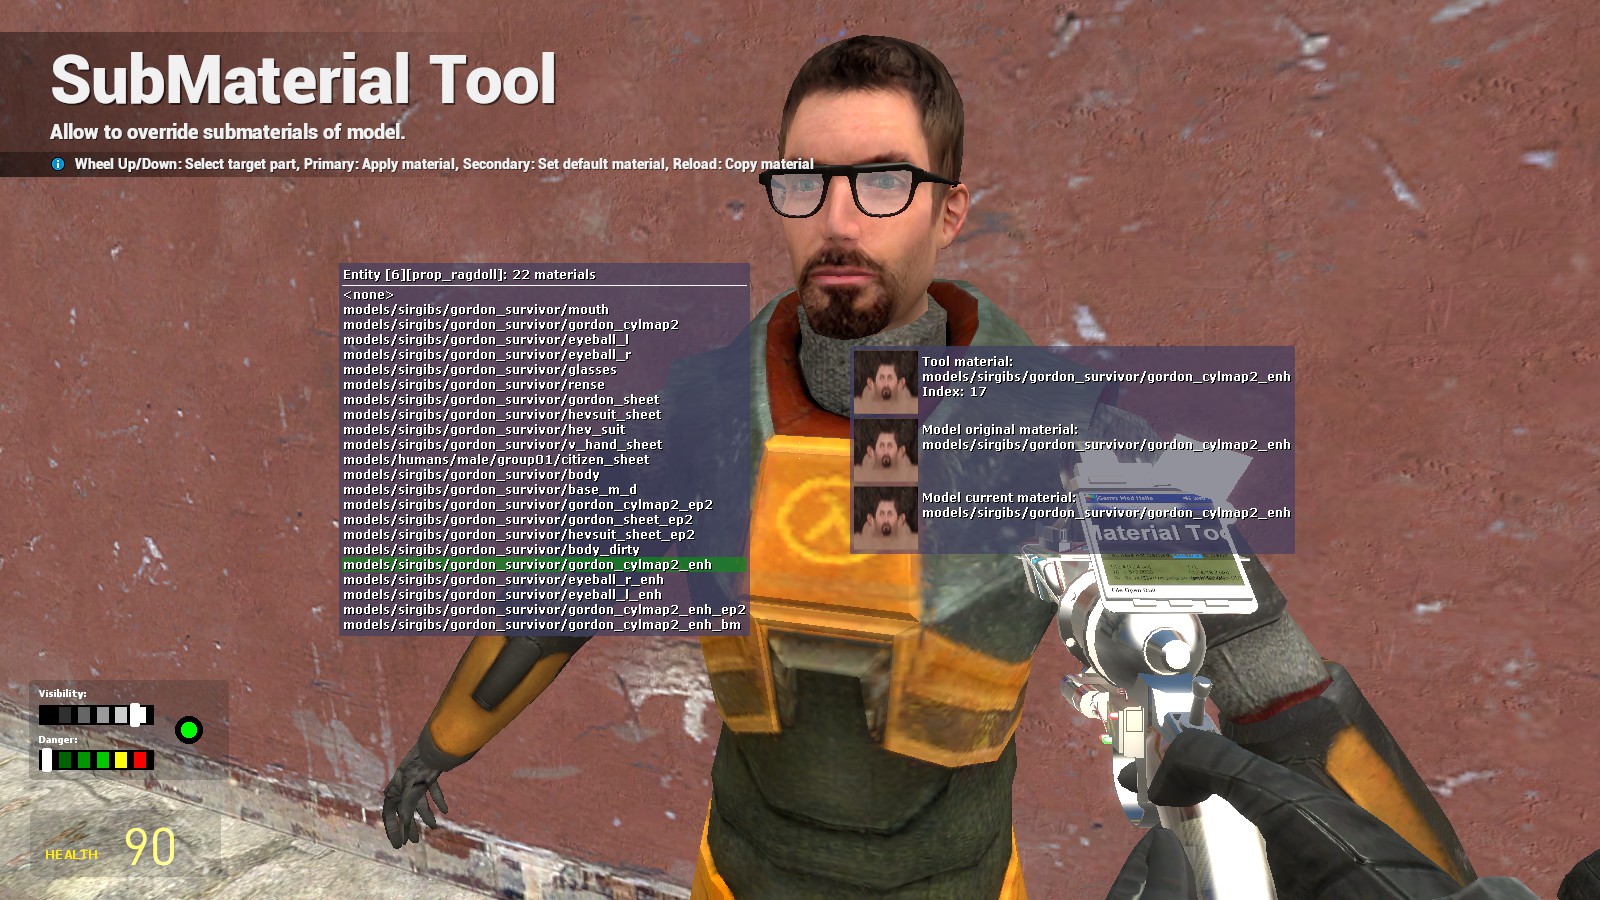Choose the gordon_survivor/hevsuit_sheet_ep2 row
1600x900 pixels.
pos(544,535)
